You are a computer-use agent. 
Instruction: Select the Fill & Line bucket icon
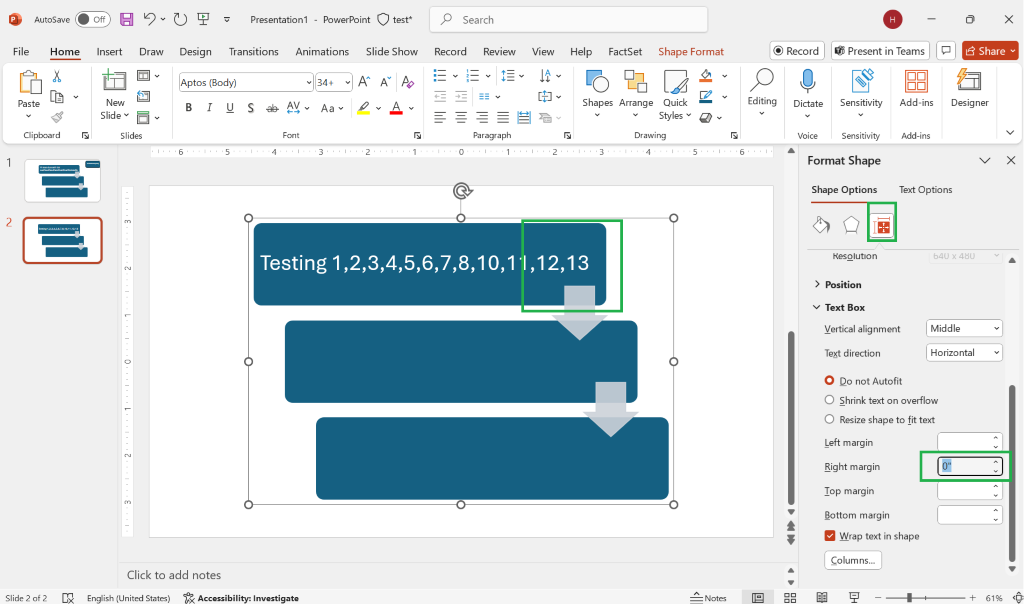coord(821,225)
